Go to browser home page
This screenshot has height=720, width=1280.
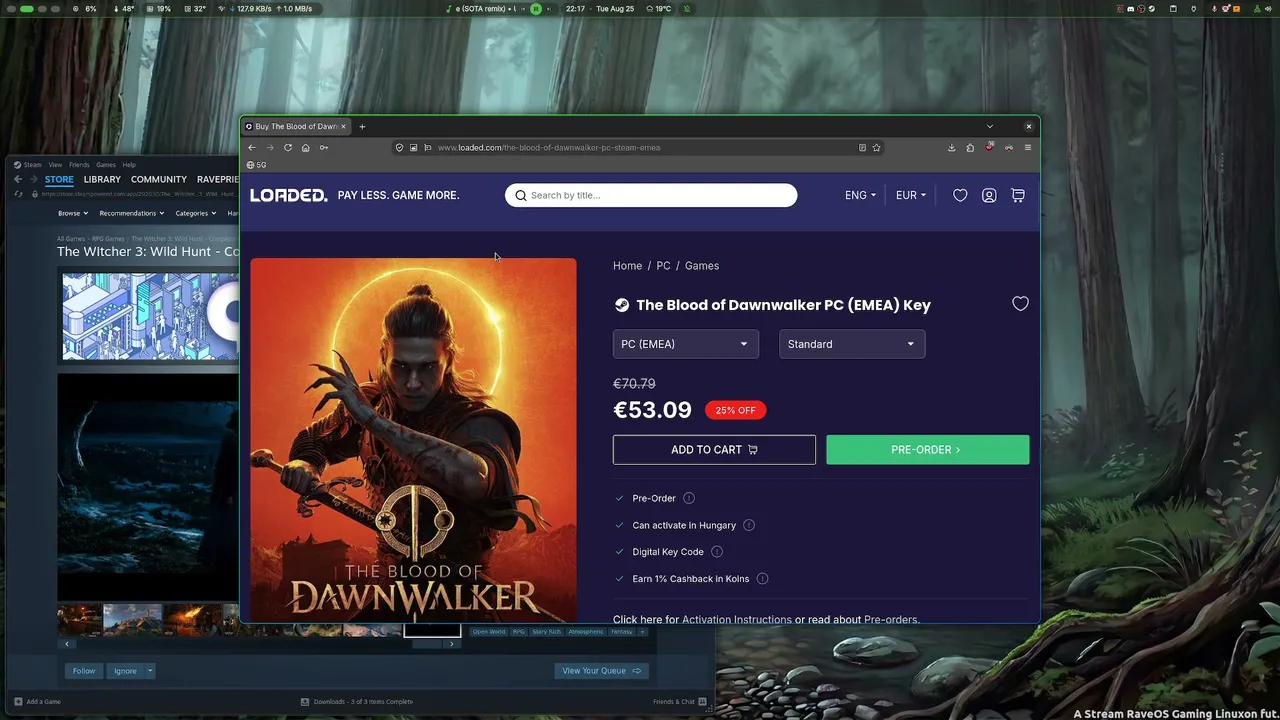pyautogui.click(x=306, y=148)
